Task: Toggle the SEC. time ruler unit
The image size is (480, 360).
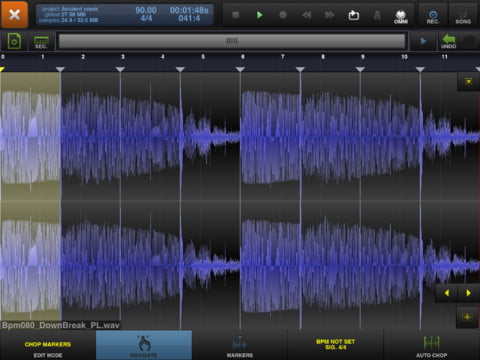Action: click(x=41, y=42)
